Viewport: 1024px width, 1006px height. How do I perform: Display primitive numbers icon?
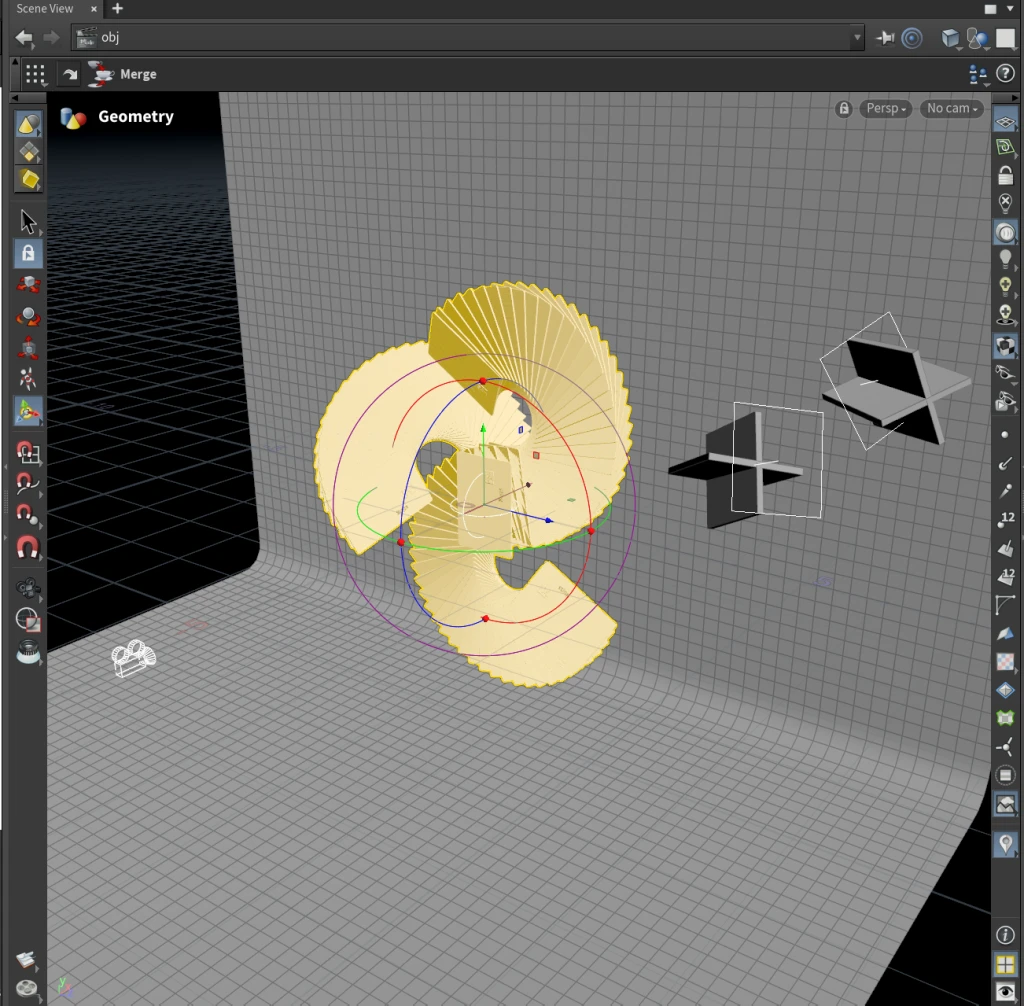tap(1006, 576)
